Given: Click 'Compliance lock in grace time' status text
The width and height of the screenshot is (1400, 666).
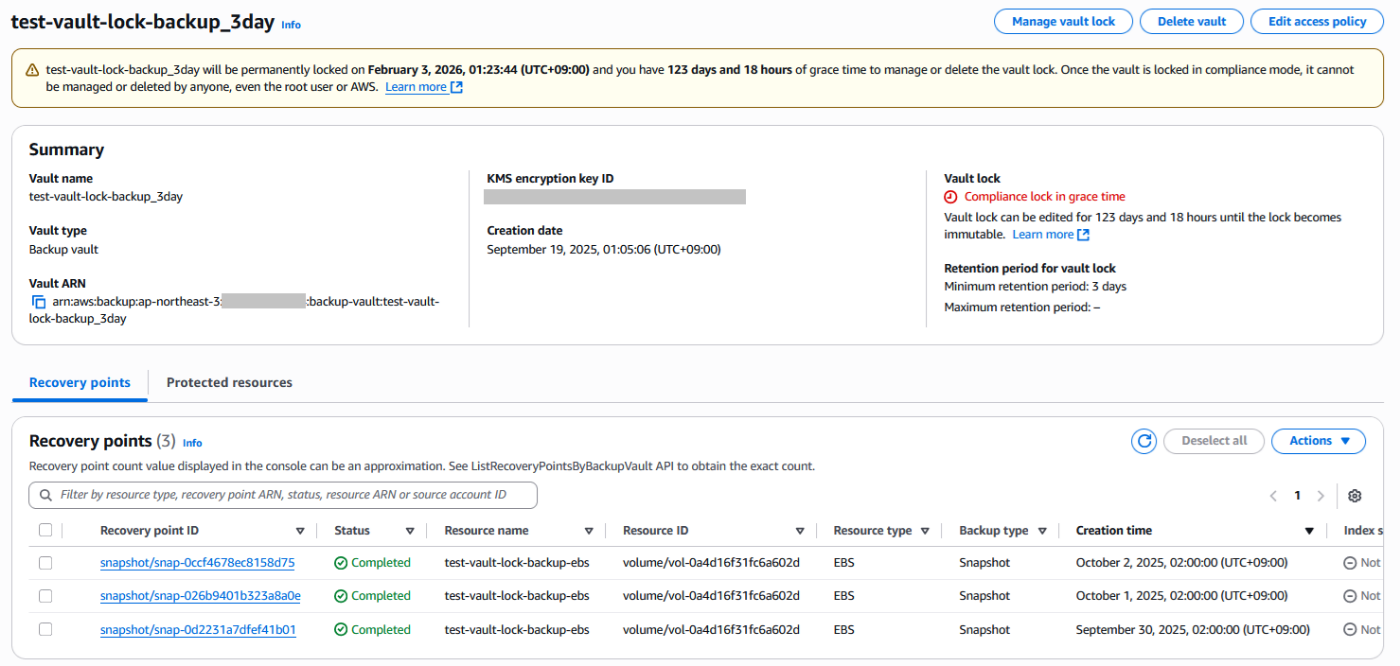Looking at the screenshot, I should click(1045, 197).
